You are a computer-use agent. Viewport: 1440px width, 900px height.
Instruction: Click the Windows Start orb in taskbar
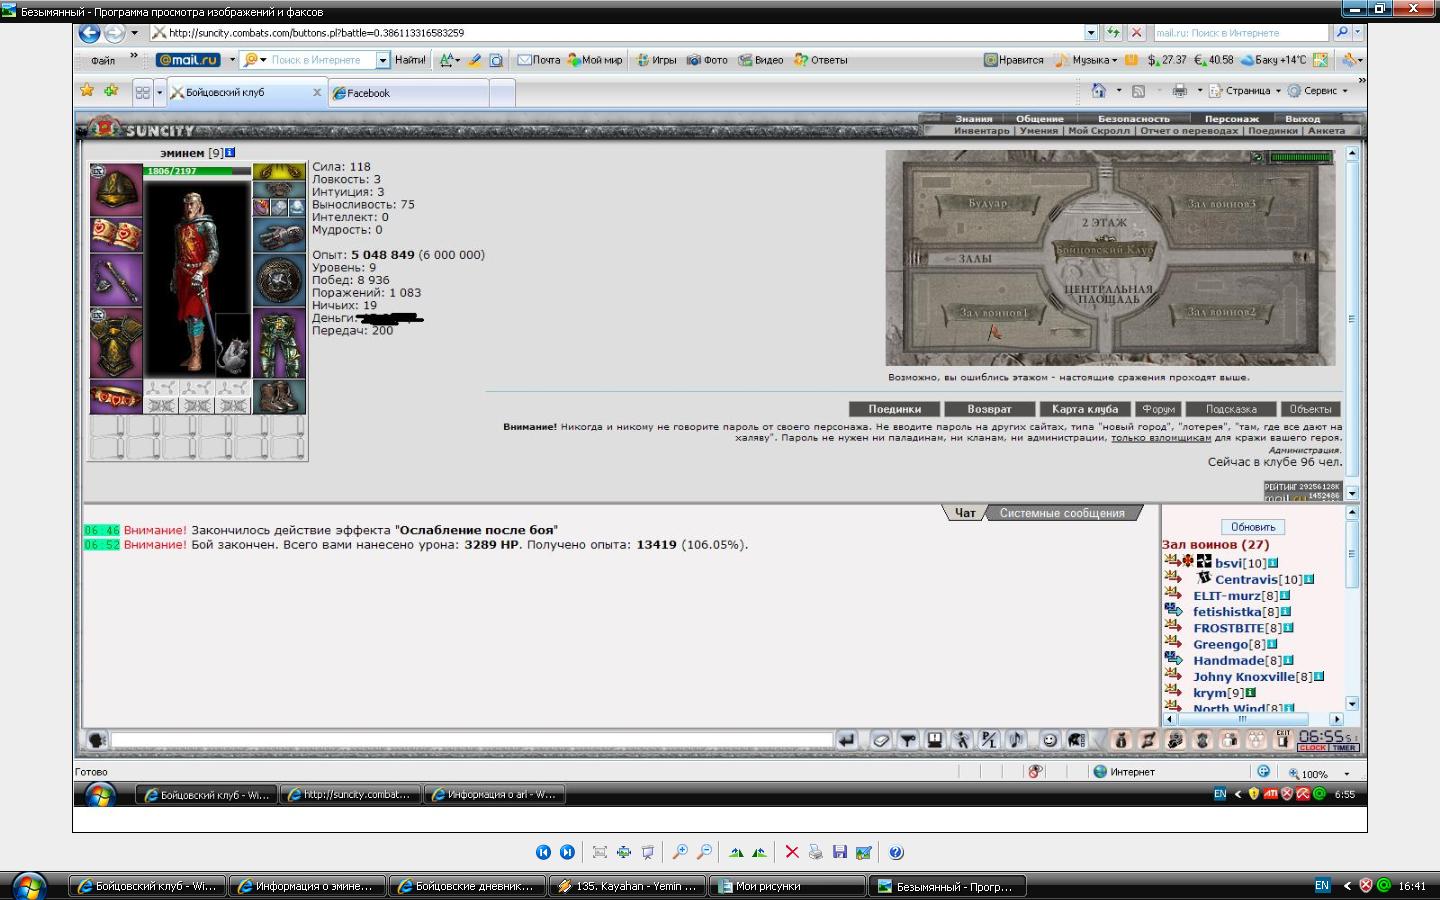pyautogui.click(x=27, y=886)
